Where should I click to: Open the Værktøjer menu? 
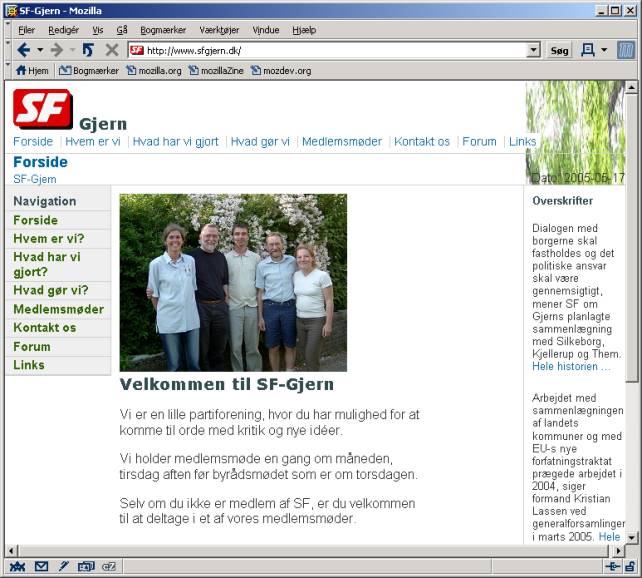[x=219, y=30]
